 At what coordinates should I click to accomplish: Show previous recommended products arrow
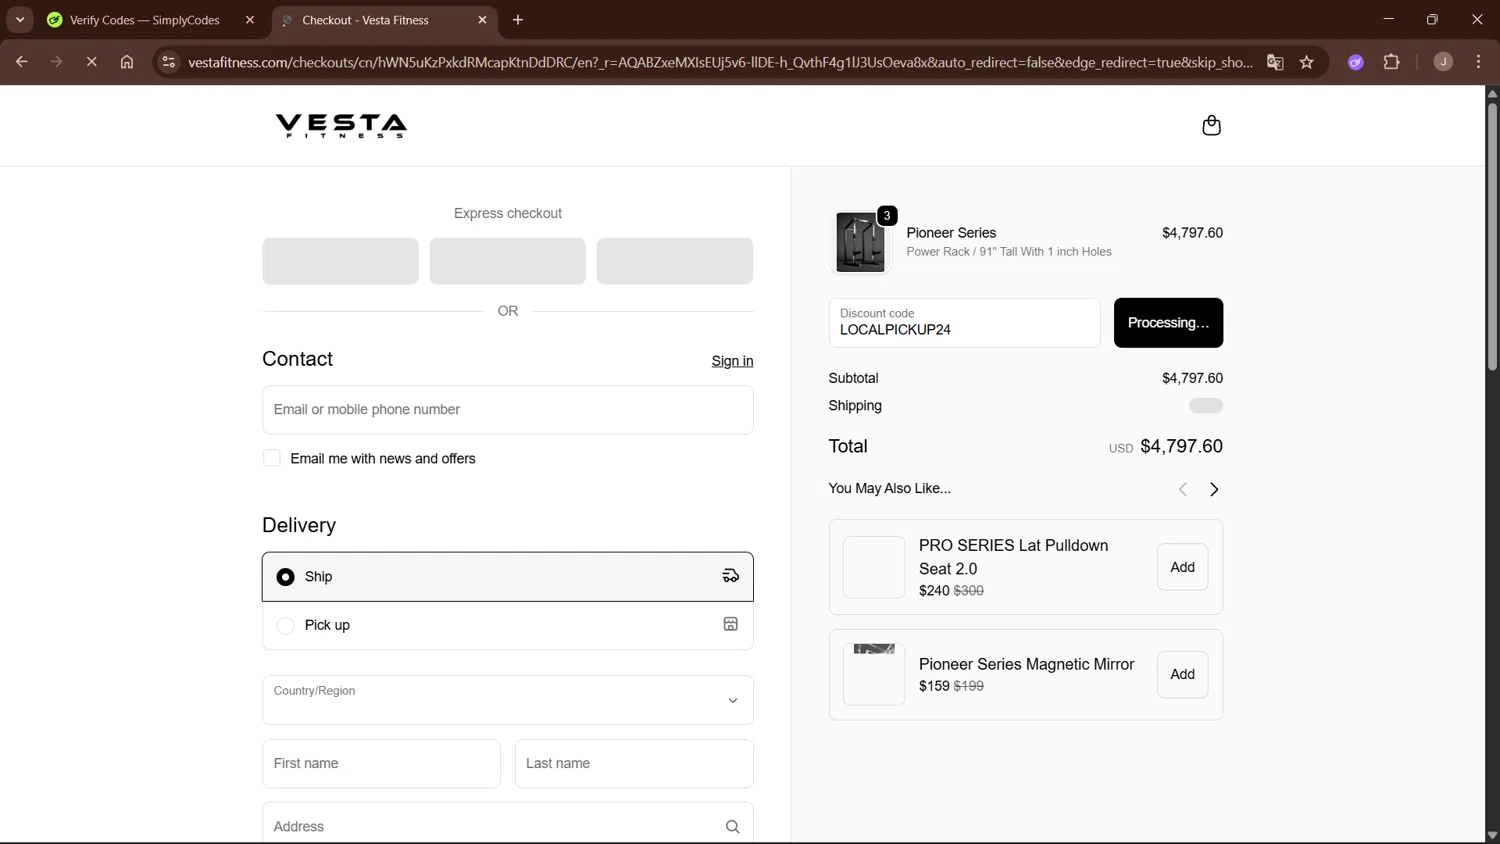pyautogui.click(x=1183, y=489)
